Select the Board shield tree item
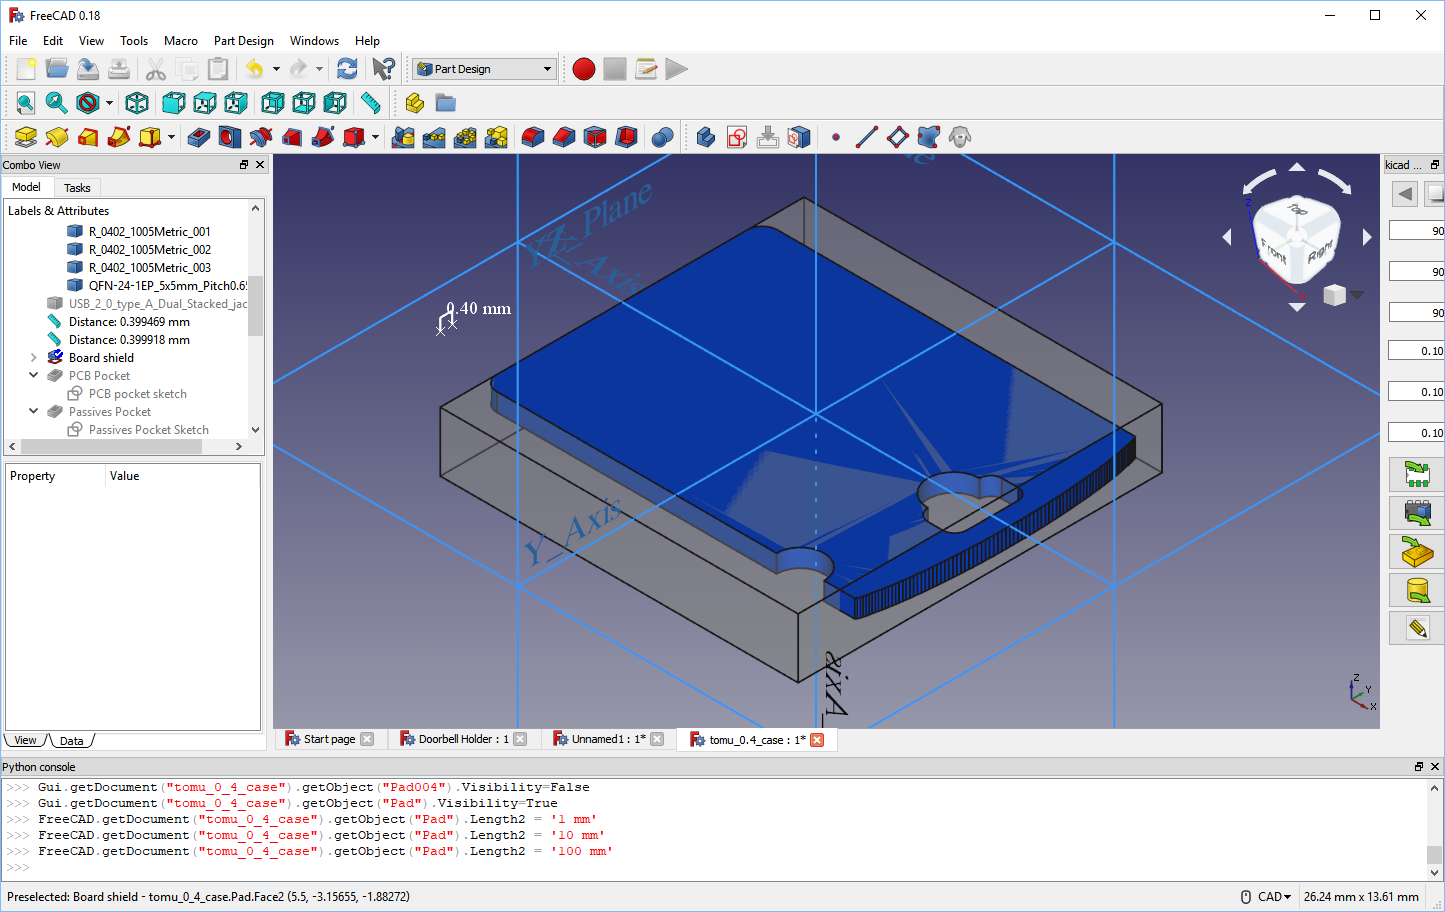 pyautogui.click(x=101, y=358)
